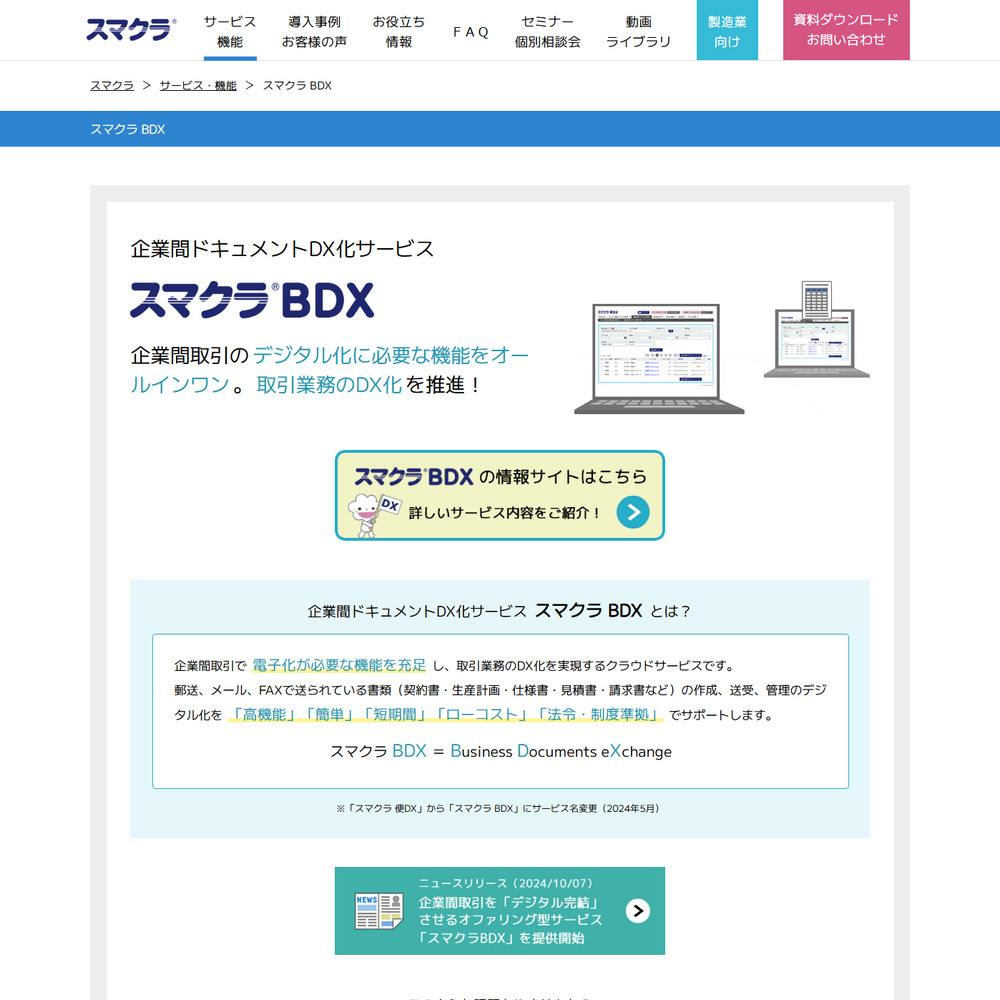1000x1000 pixels.
Task: Click the スマクラ BDX text in the breadcrumb
Action: point(297,85)
